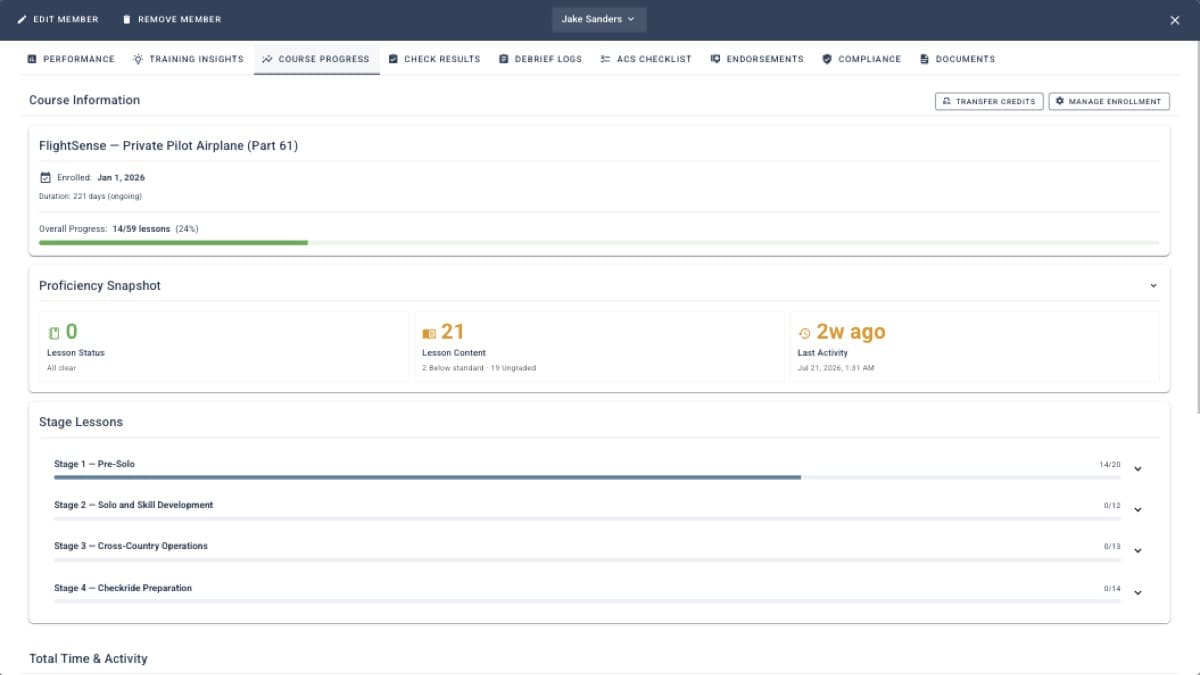Viewport: 1200px width, 675px height.
Task: Go to the Check Results tab
Action: [x=434, y=59]
